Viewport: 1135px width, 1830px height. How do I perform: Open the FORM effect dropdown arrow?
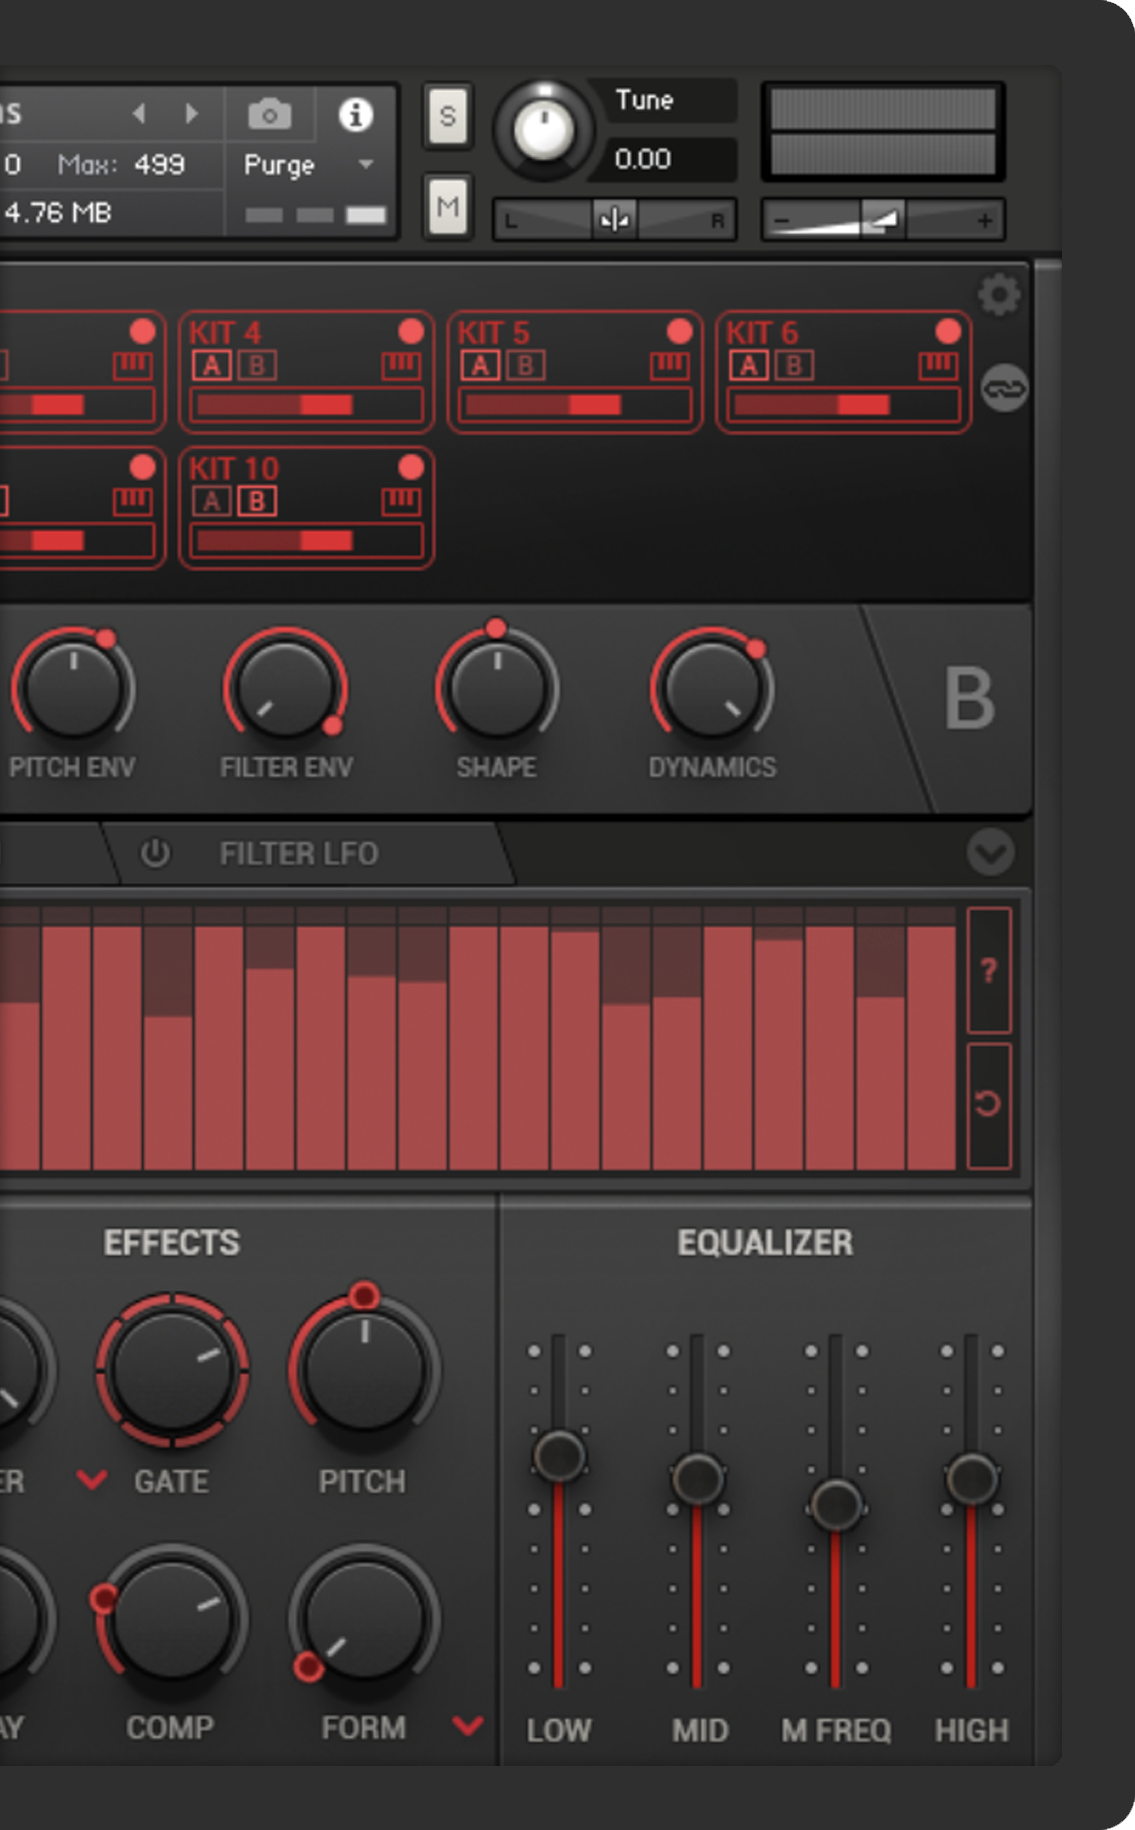click(468, 1725)
